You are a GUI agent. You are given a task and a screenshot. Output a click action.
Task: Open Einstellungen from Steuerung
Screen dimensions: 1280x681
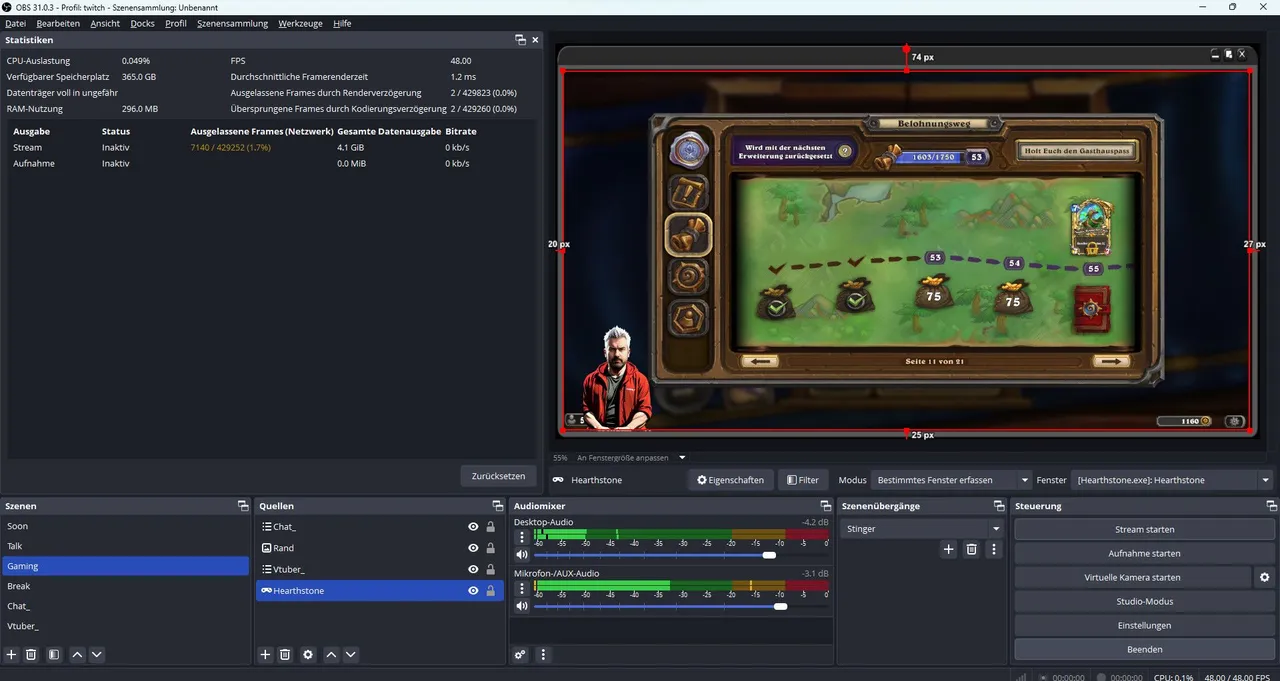click(x=1144, y=625)
